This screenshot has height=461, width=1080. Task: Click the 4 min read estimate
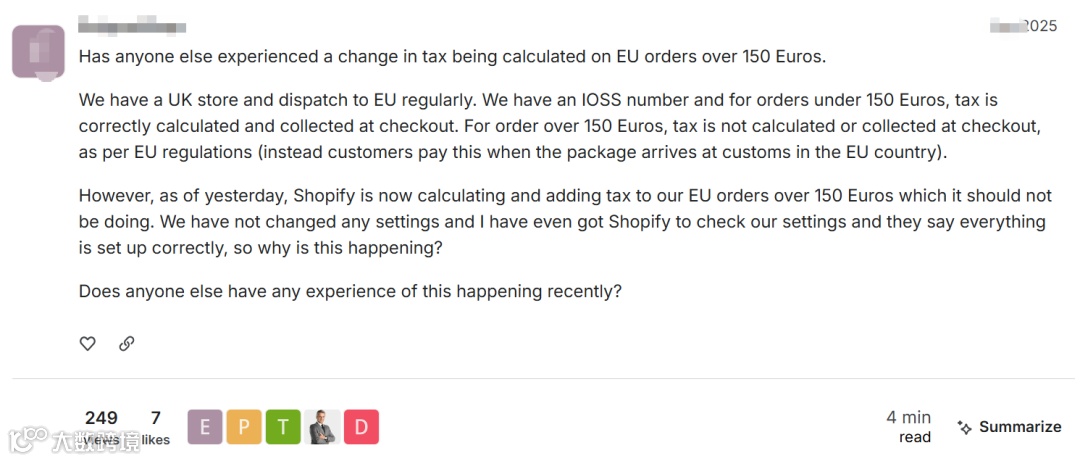(x=908, y=427)
